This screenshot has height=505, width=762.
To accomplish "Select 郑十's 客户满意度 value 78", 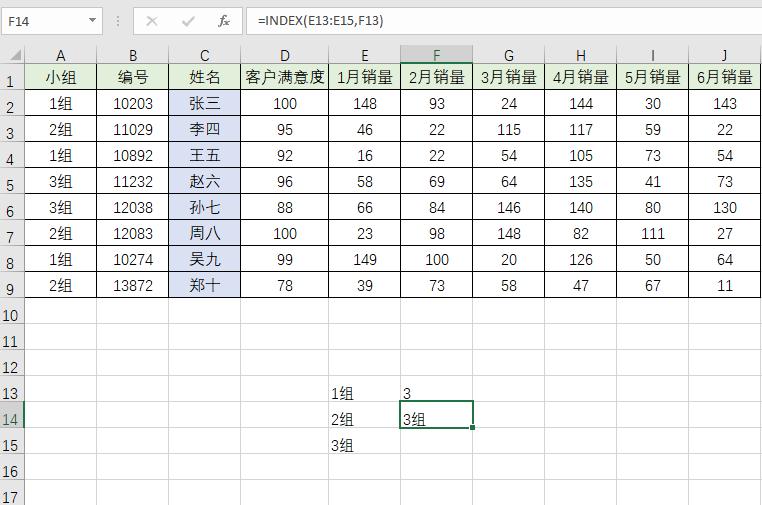I will (x=285, y=285).
